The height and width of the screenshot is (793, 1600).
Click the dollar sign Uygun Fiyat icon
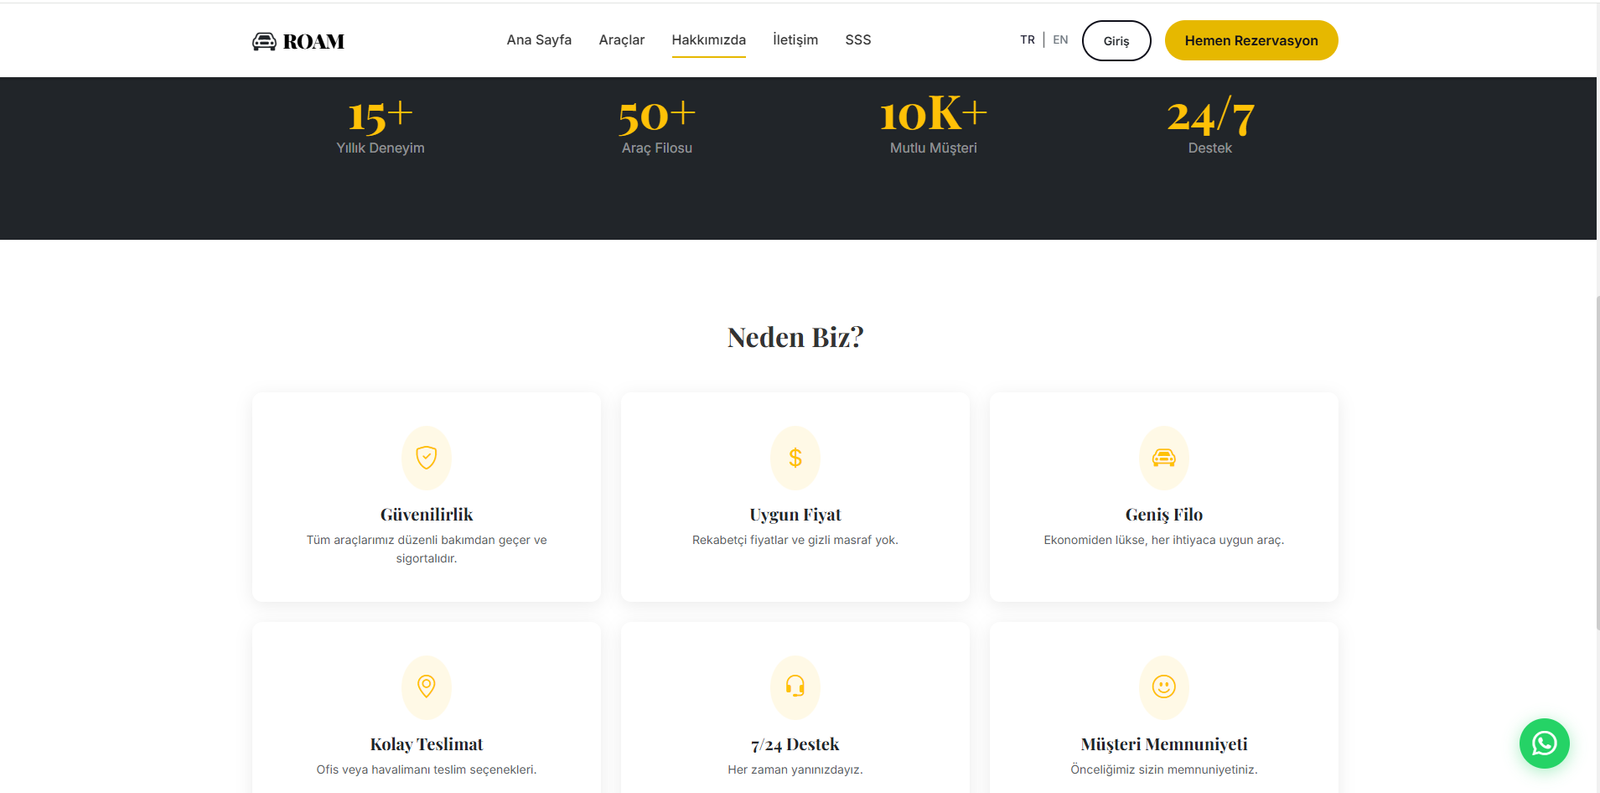795,458
